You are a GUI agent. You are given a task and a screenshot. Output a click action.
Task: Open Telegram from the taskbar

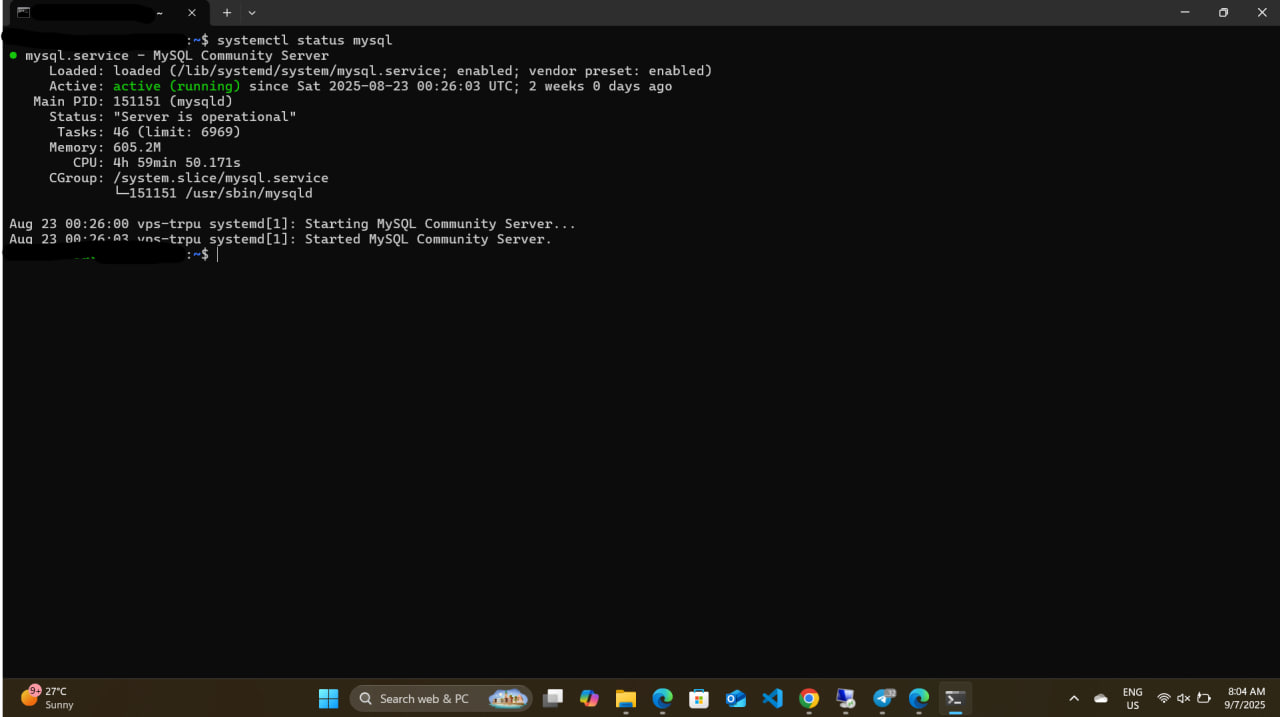pyautogui.click(x=883, y=698)
